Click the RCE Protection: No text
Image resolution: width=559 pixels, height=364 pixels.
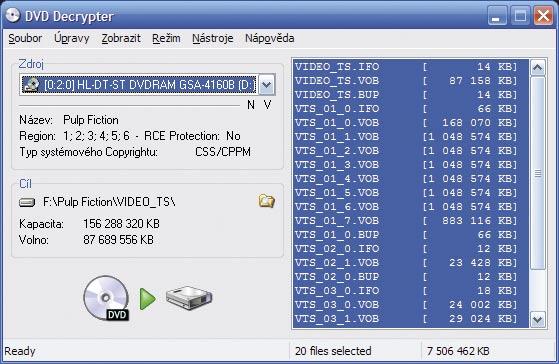pyautogui.click(x=192, y=136)
